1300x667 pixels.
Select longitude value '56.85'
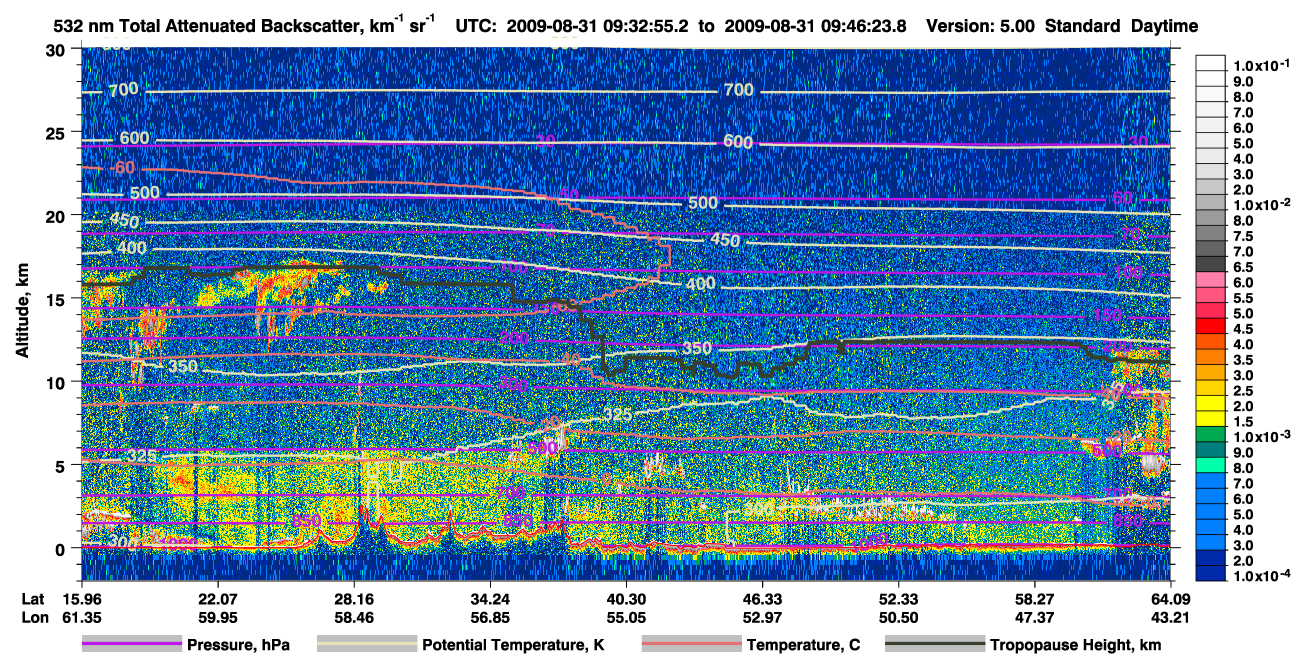click(x=489, y=618)
